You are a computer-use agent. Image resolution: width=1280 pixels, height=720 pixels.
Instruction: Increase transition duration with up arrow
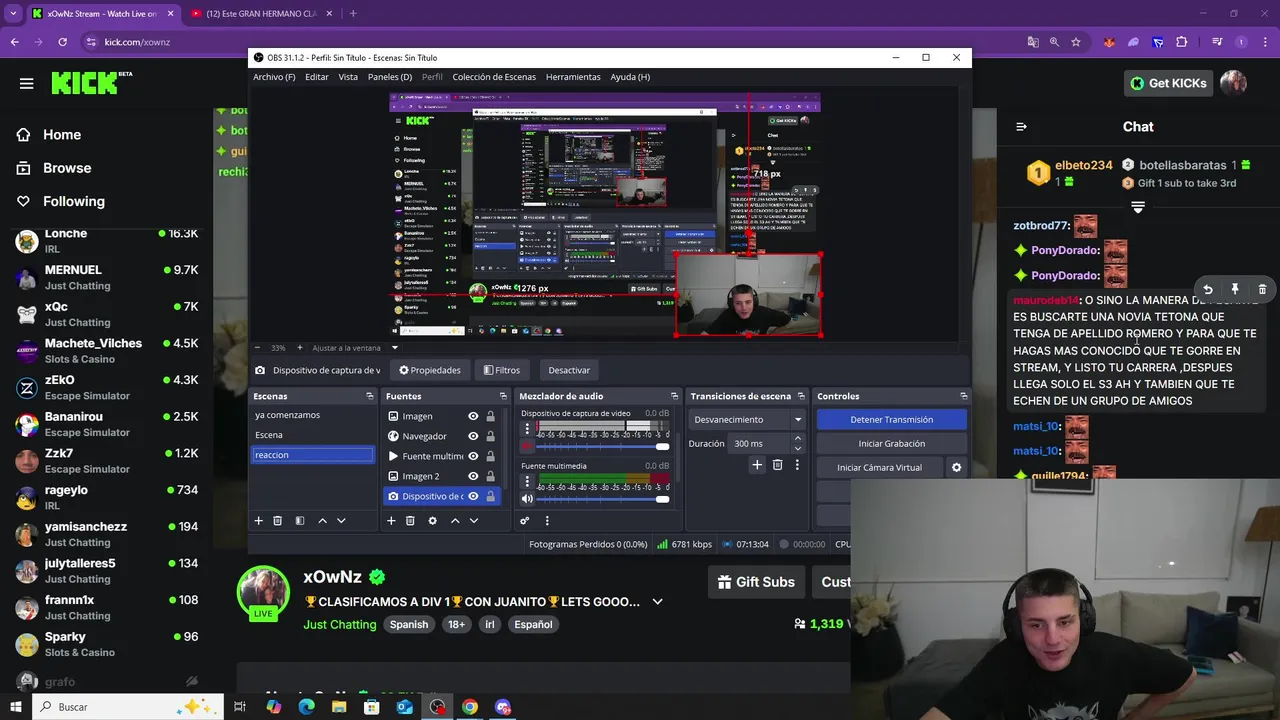click(x=797, y=438)
